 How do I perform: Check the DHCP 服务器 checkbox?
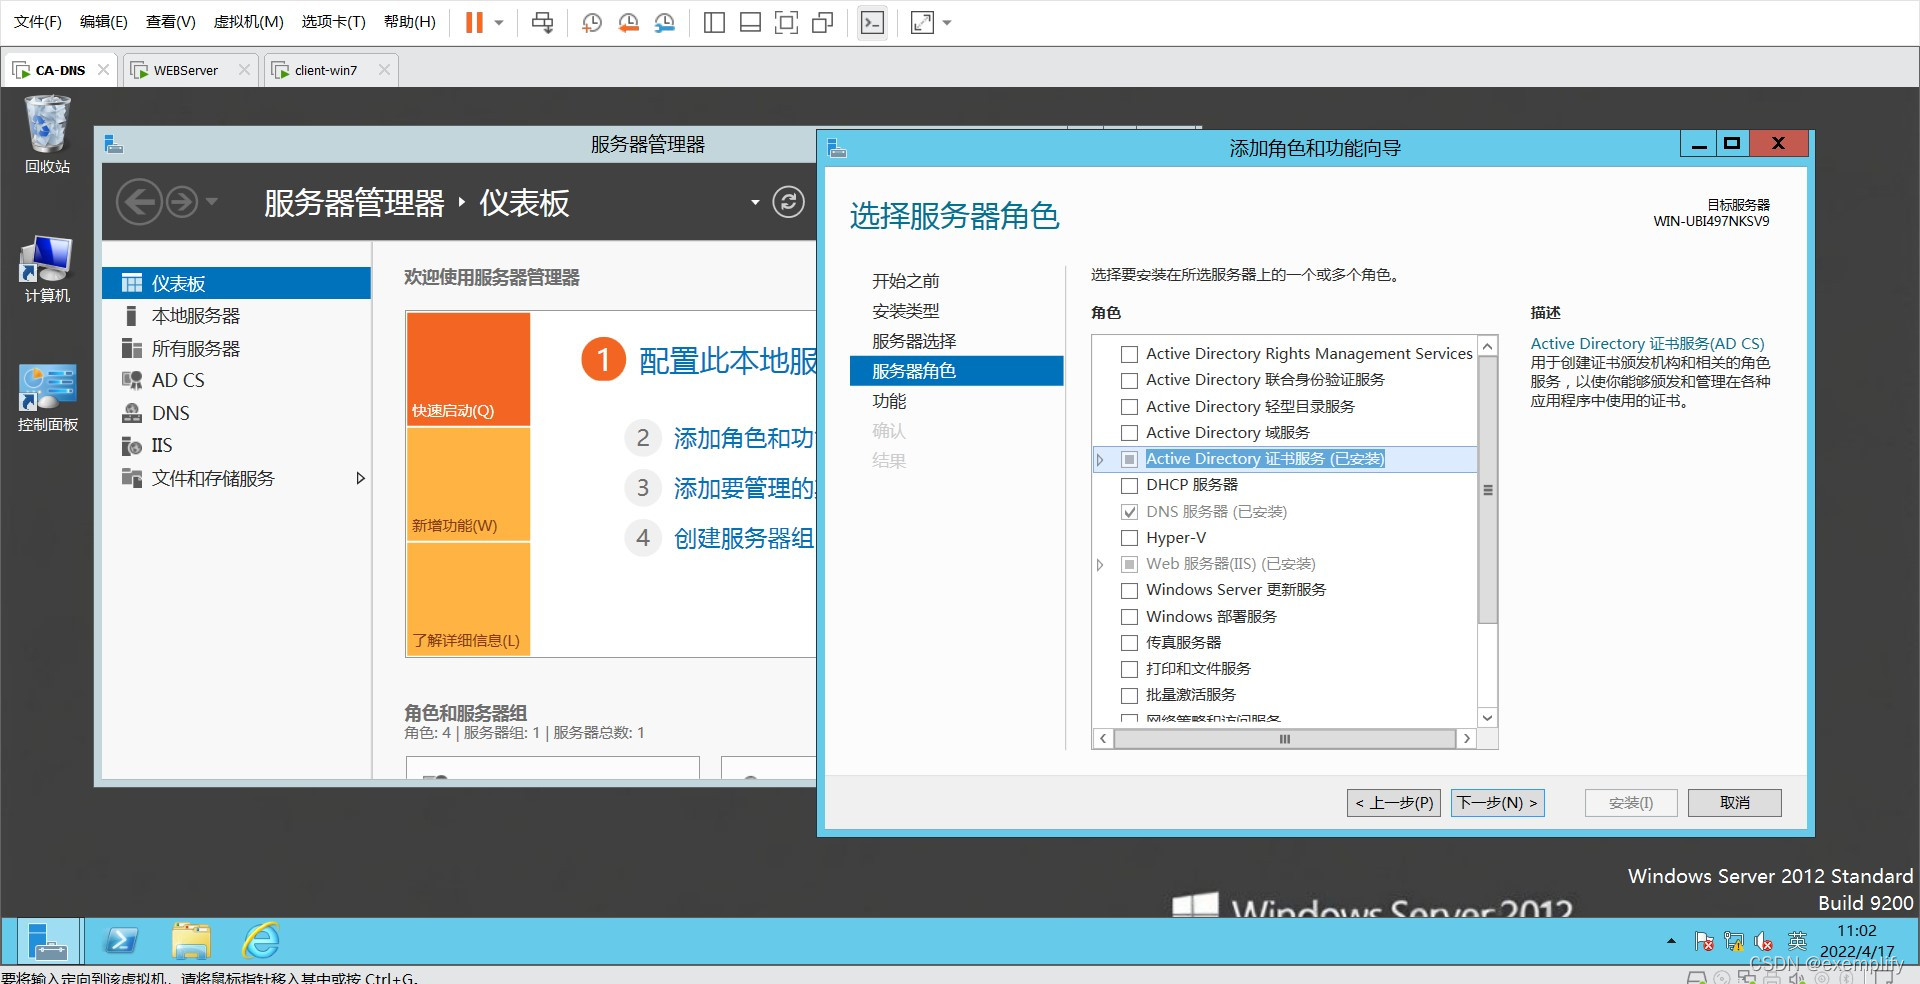1130,485
